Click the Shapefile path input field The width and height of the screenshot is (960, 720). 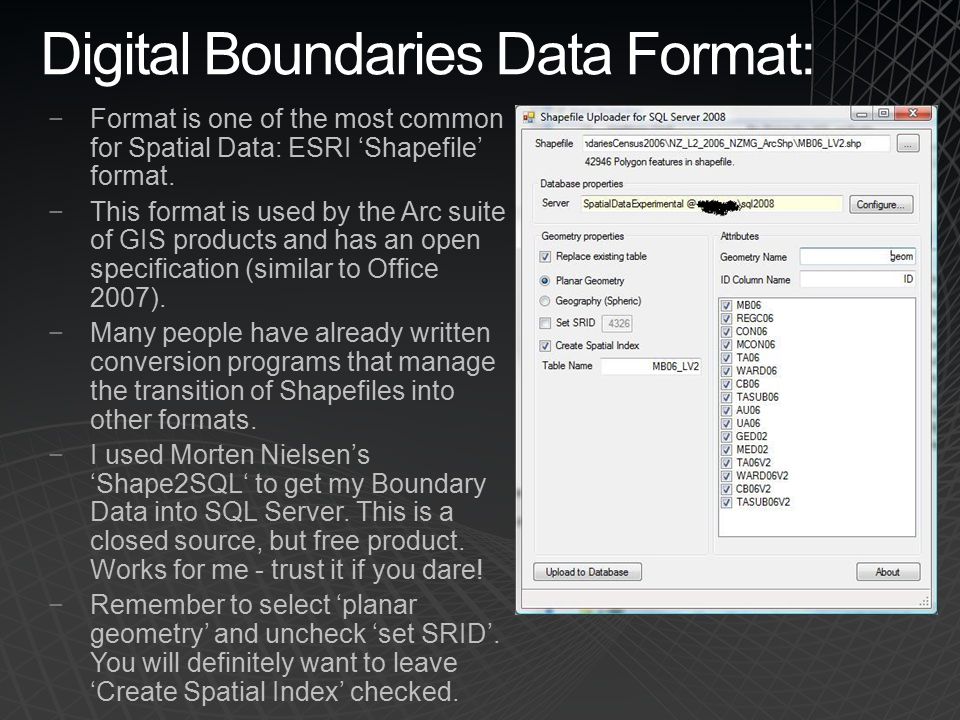point(735,143)
